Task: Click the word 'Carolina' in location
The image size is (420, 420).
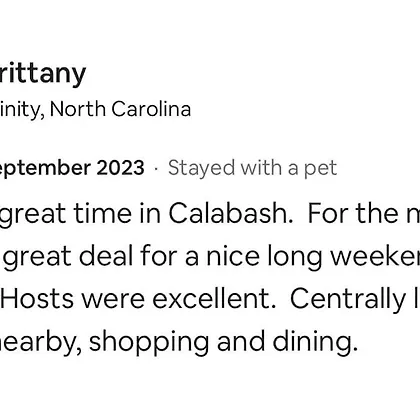Action: coord(151,109)
